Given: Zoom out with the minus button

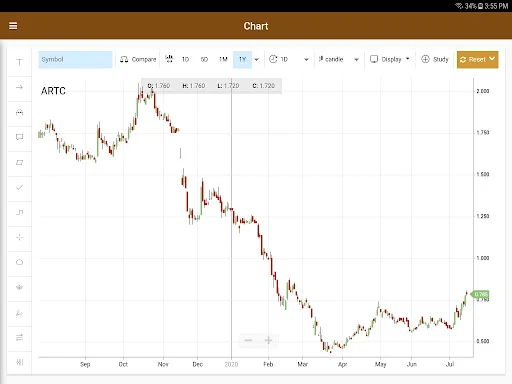Looking at the screenshot, I should [x=248, y=340].
